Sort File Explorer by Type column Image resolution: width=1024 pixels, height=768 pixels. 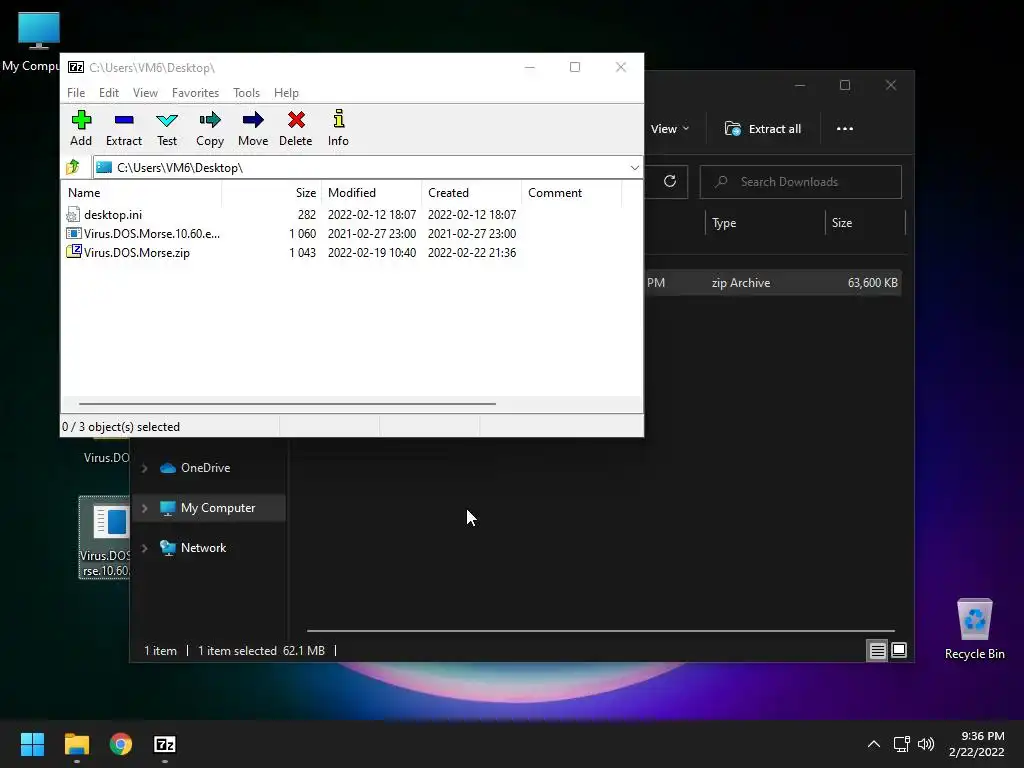[765, 223]
